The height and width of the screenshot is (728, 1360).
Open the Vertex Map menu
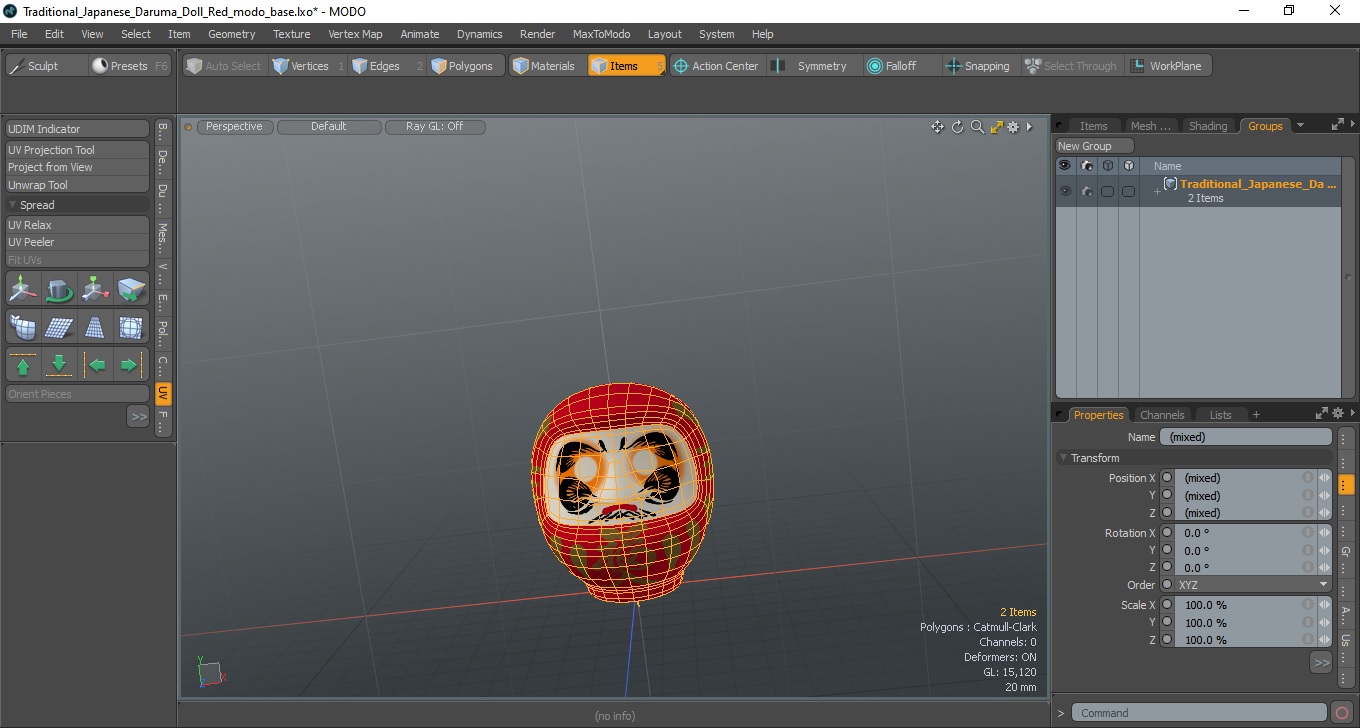[x=355, y=34]
